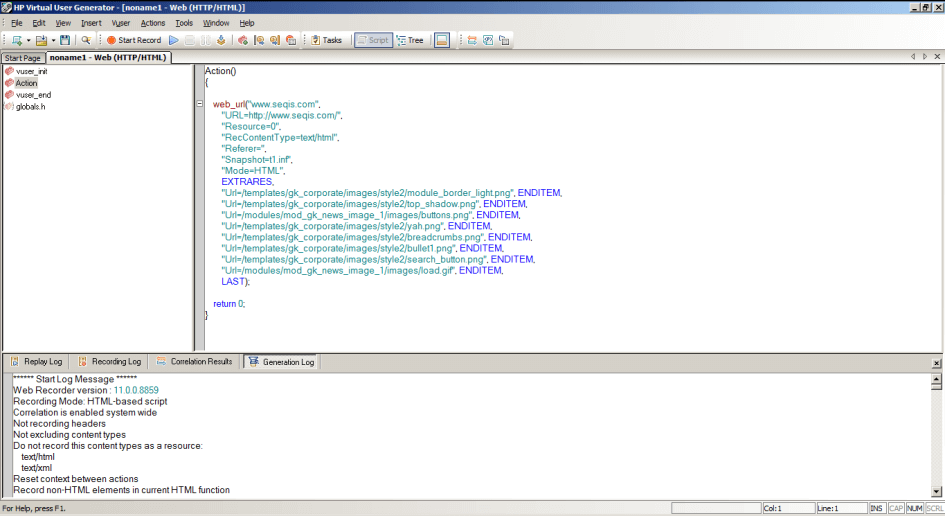The width and height of the screenshot is (945, 516).
Task: Toggle the output window display icon
Action: point(441,40)
